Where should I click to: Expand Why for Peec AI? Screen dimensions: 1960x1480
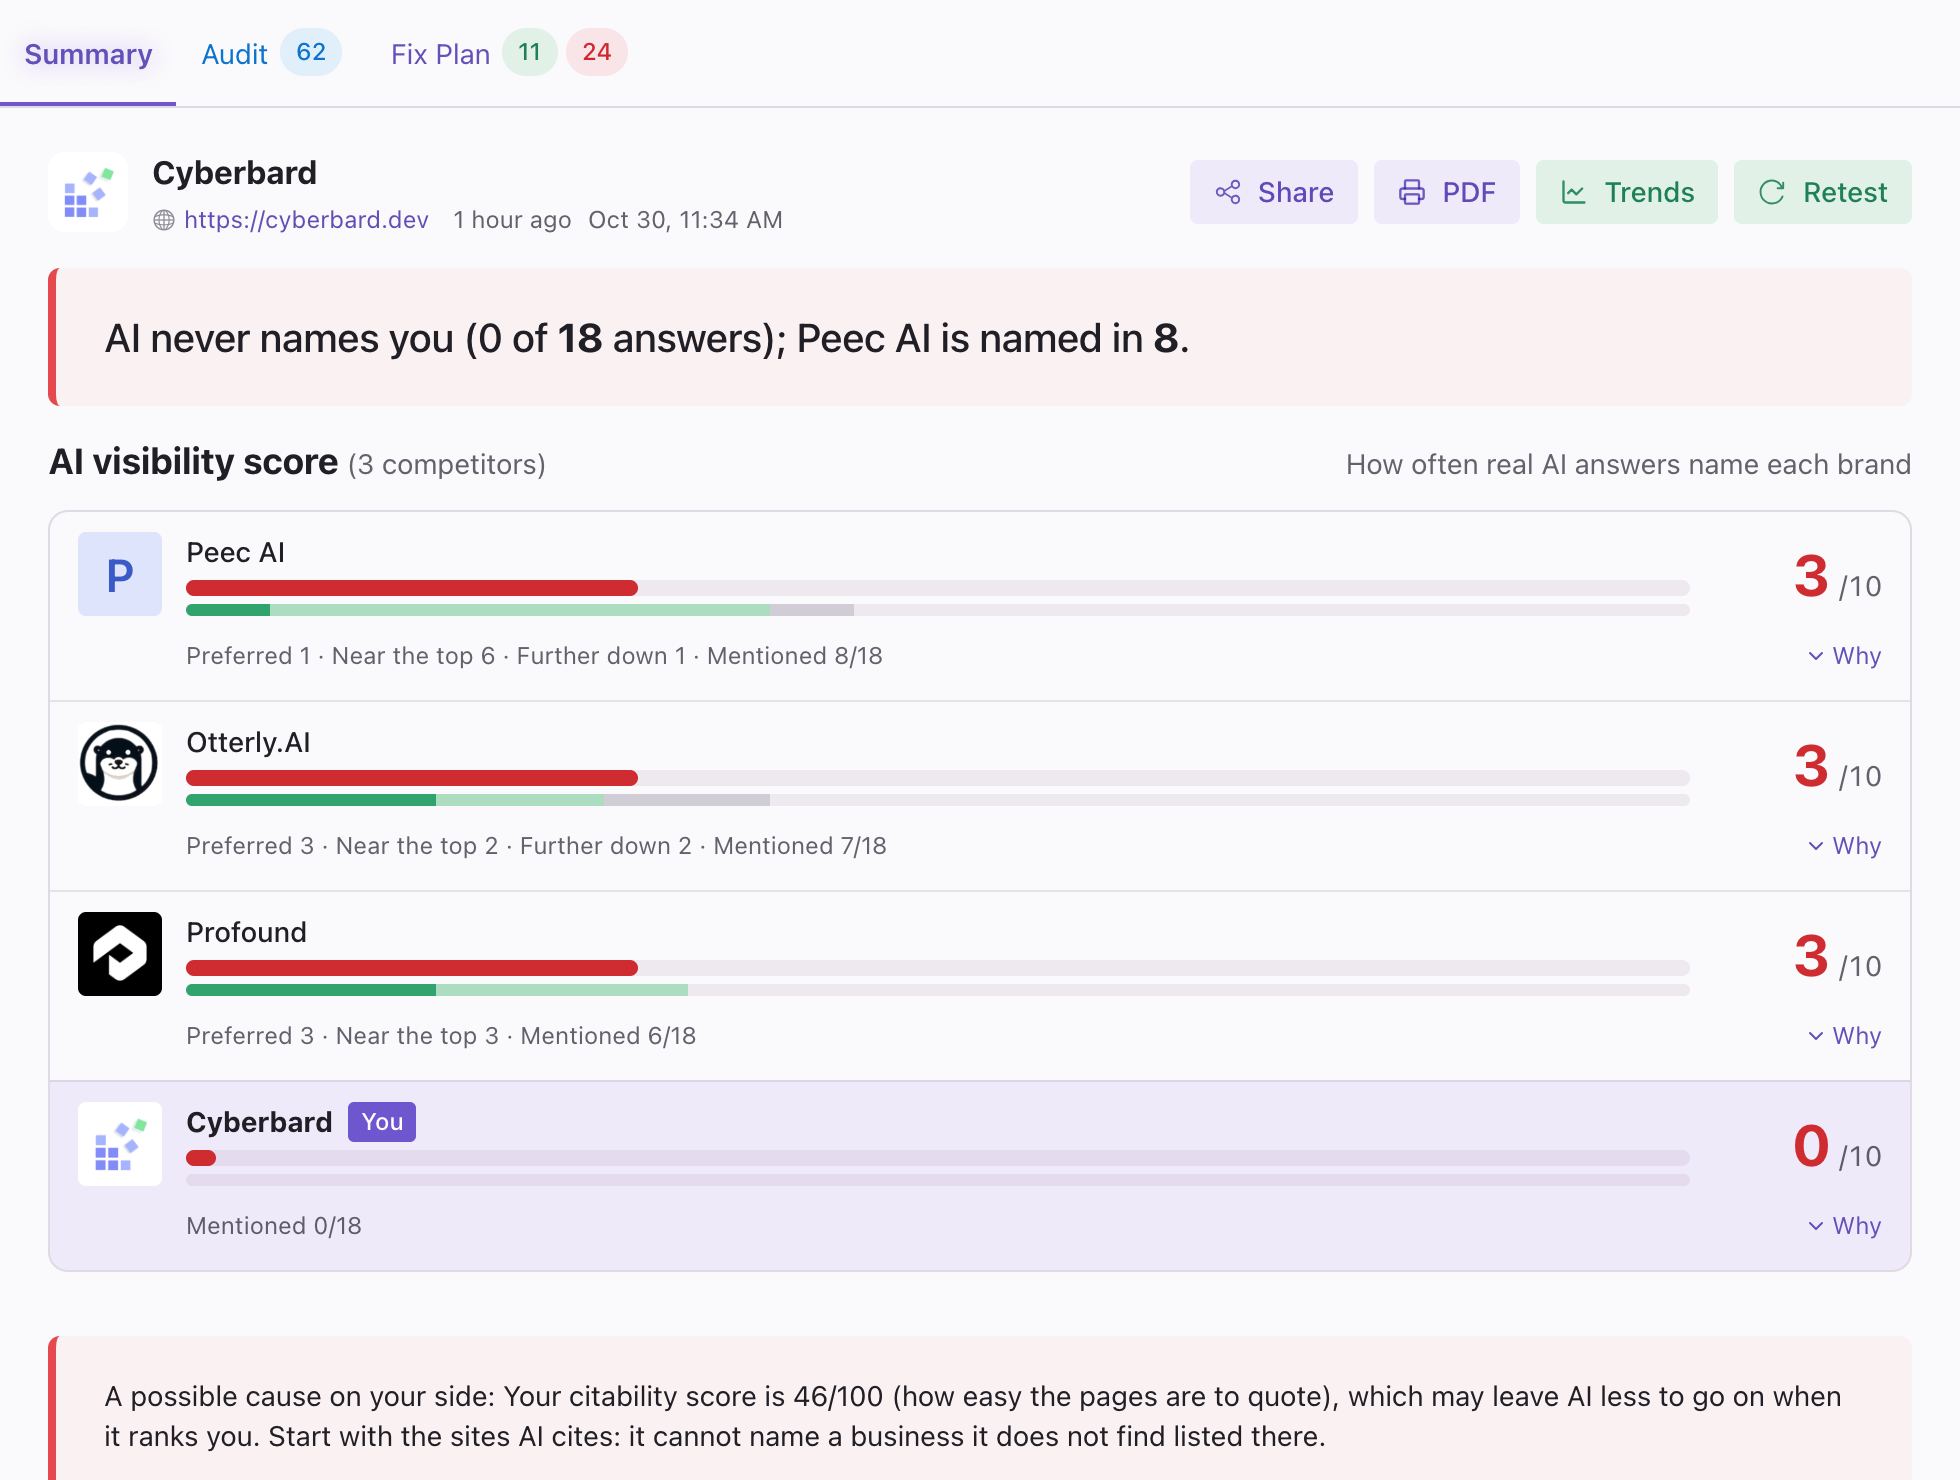coord(1845,656)
